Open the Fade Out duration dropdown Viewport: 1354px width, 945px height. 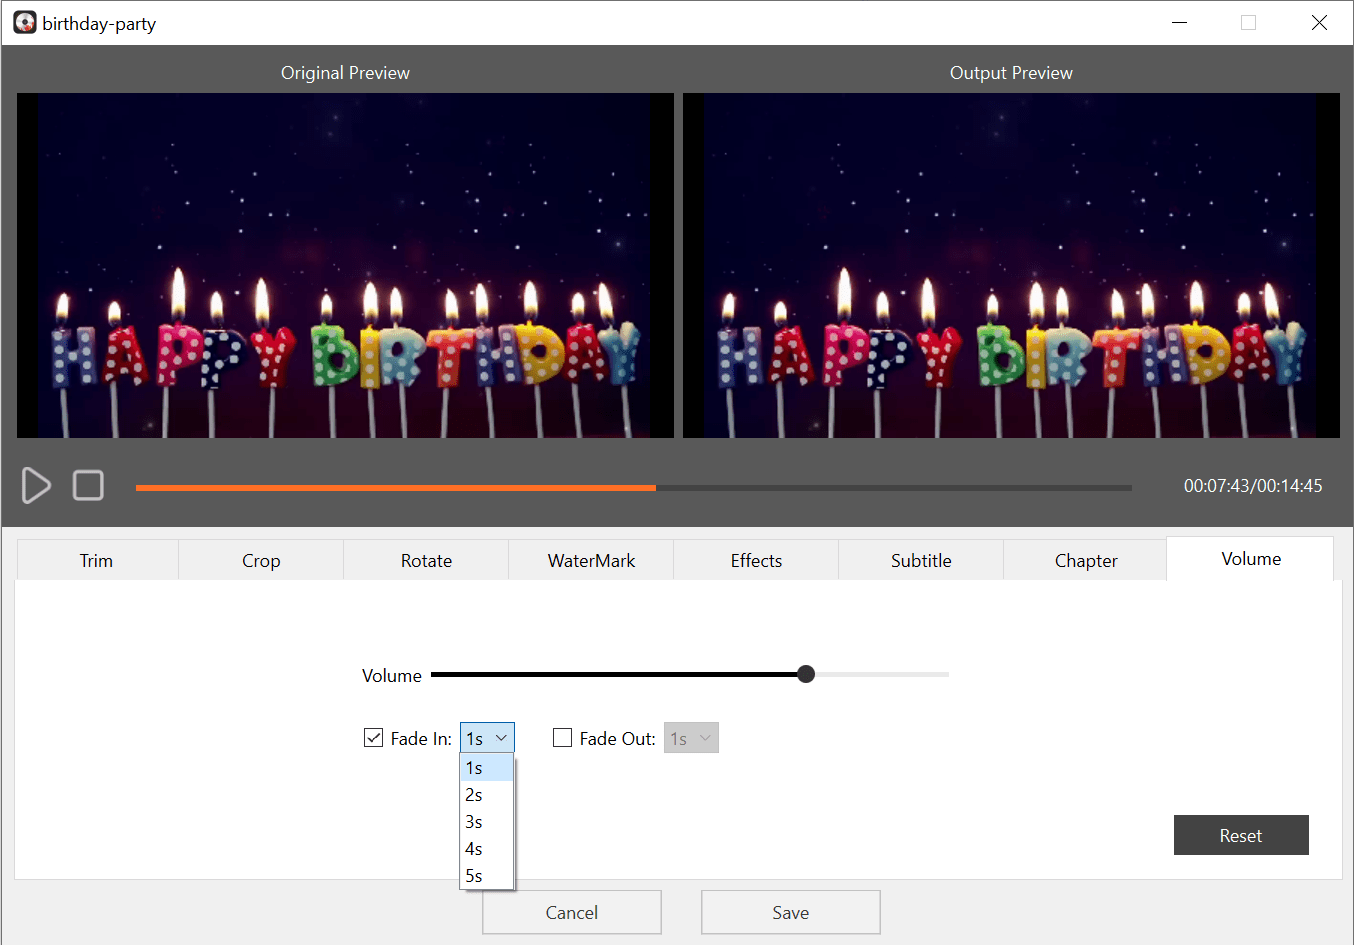point(691,737)
